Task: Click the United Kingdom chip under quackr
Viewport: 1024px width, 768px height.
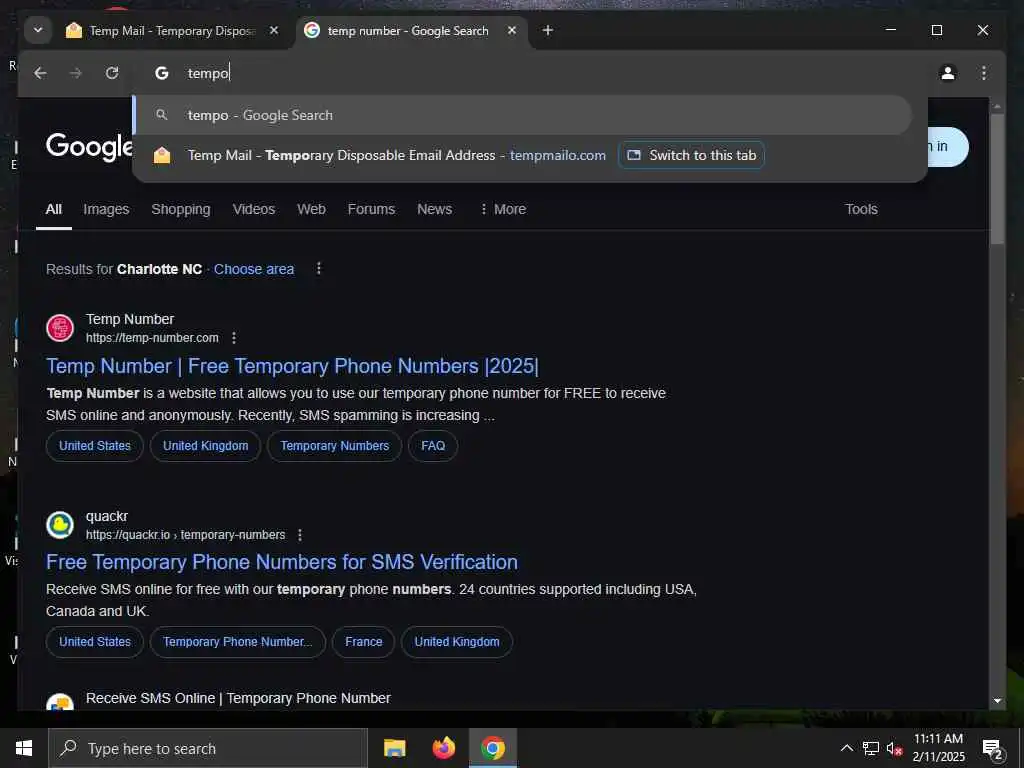Action: point(457,642)
